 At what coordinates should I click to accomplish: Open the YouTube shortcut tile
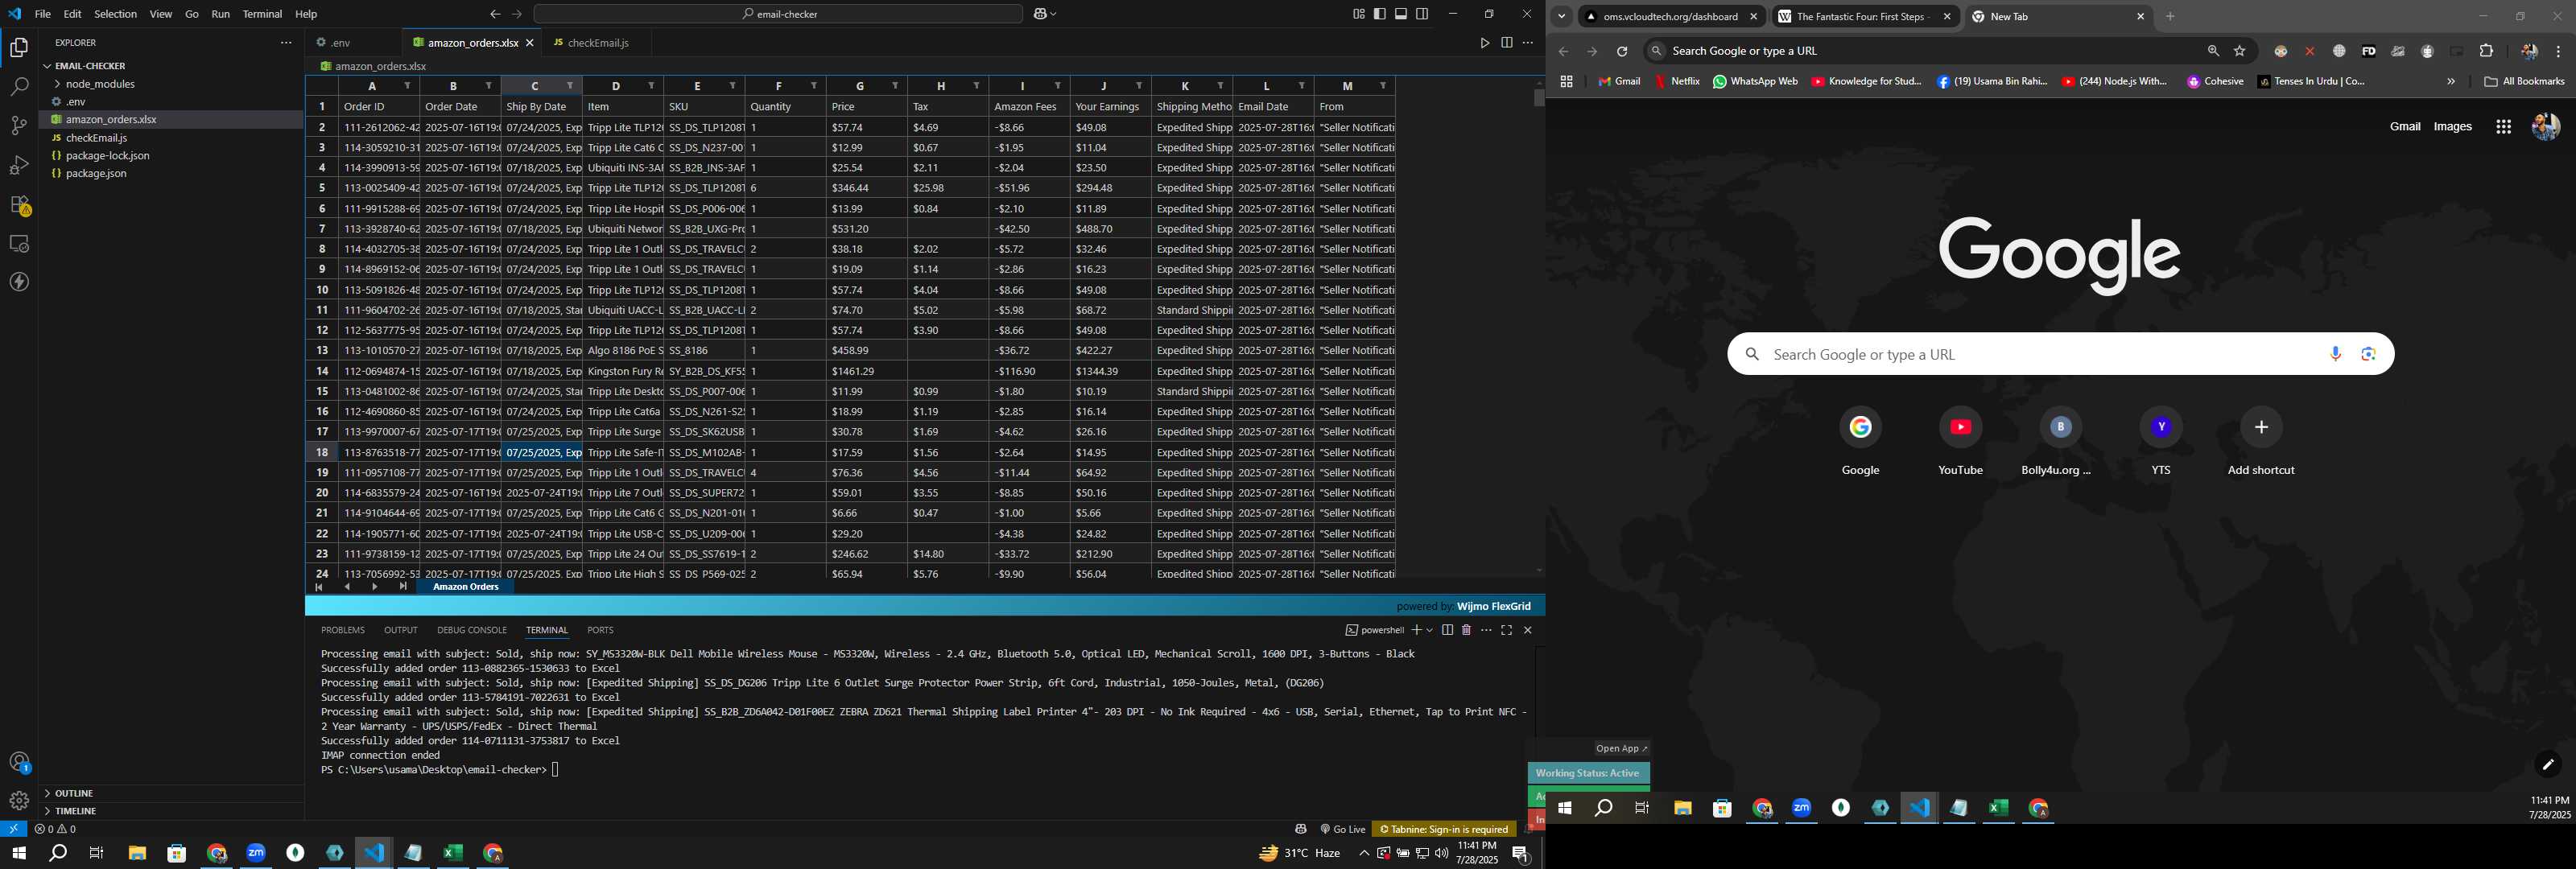click(1960, 442)
